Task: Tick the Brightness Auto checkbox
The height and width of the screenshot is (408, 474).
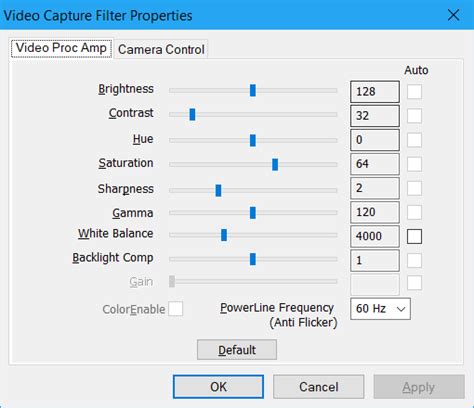Action: 414,91
